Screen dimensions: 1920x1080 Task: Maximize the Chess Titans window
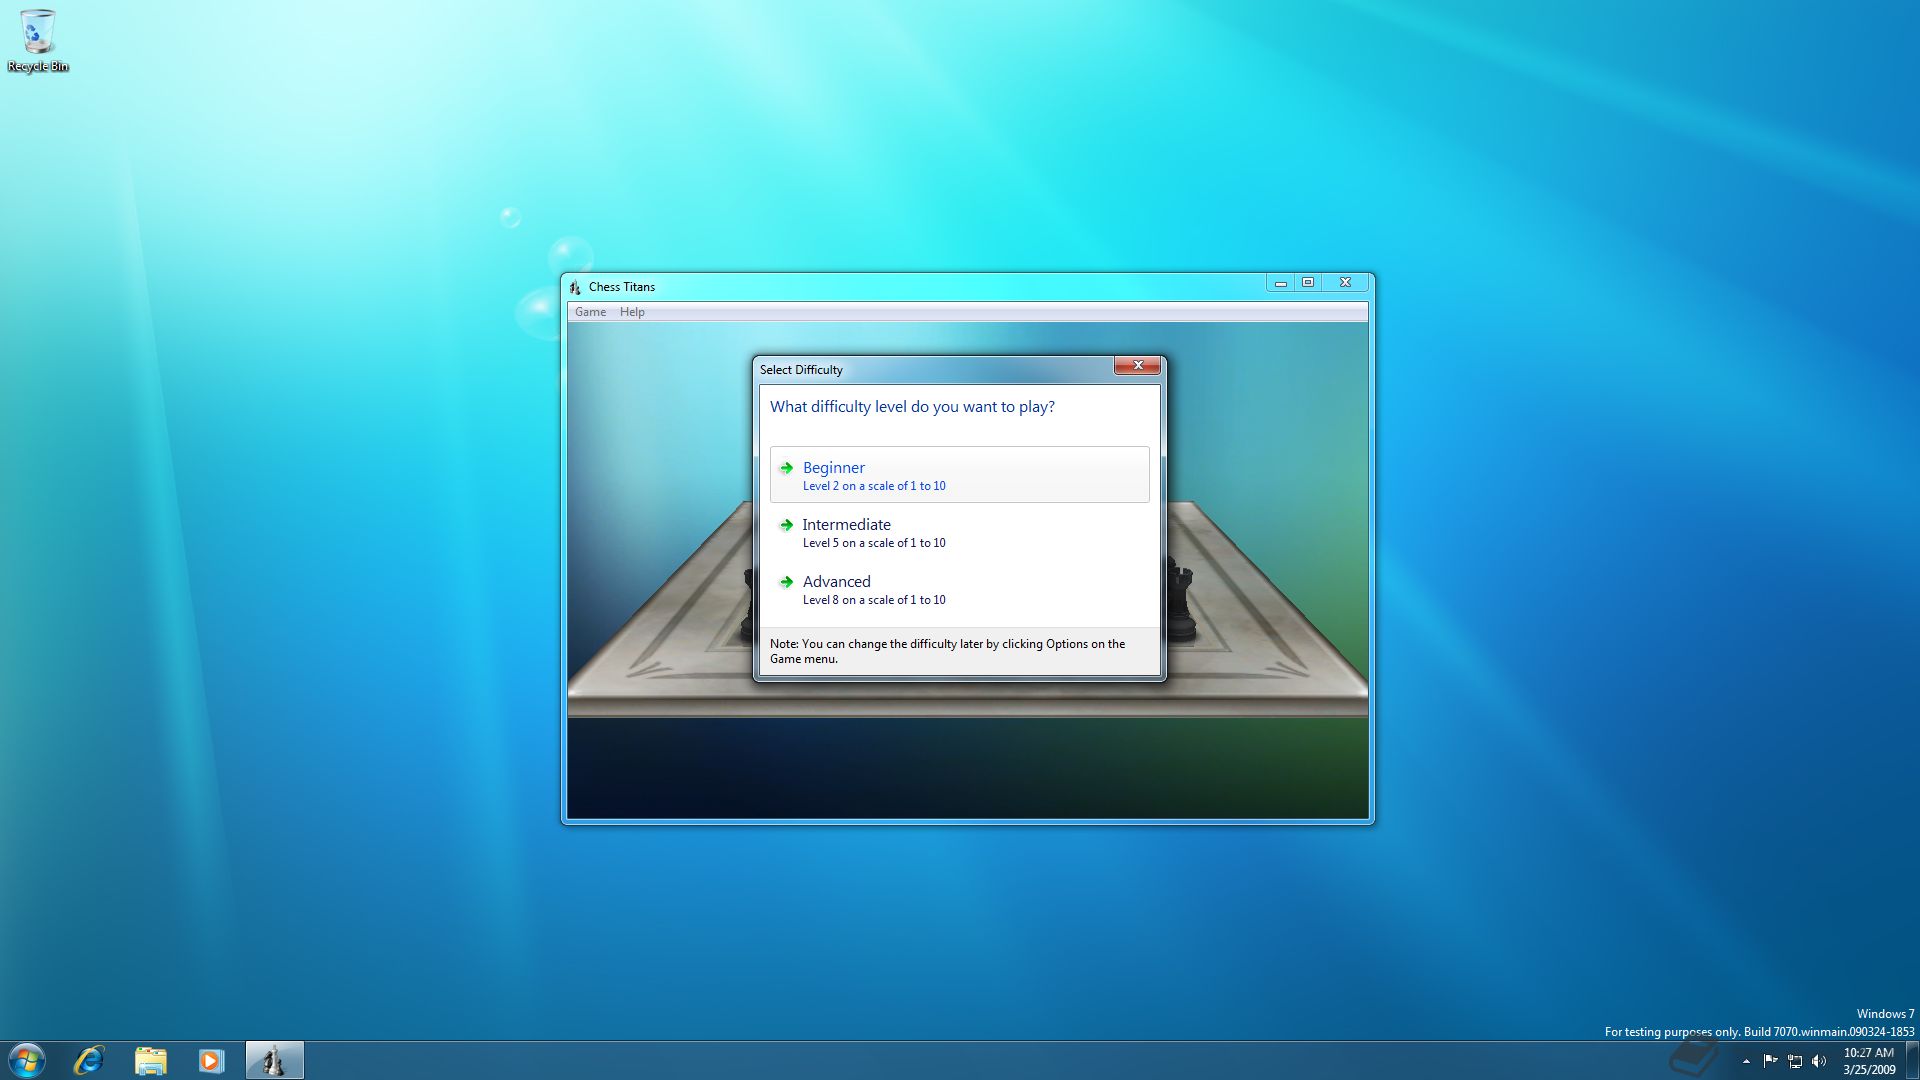click(x=1308, y=283)
